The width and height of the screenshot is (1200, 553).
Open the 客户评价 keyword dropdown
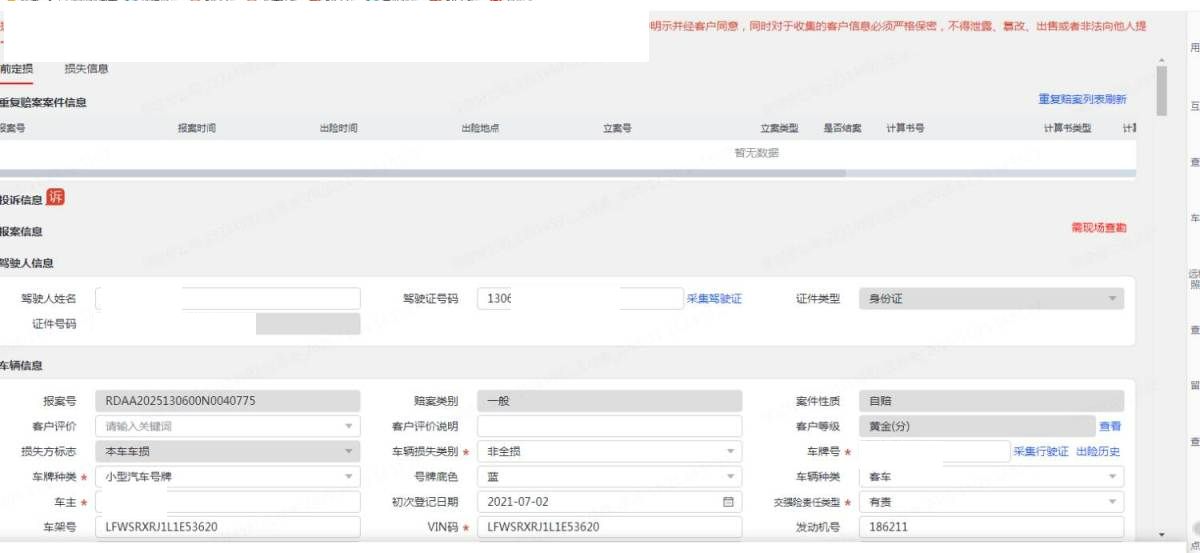227,426
